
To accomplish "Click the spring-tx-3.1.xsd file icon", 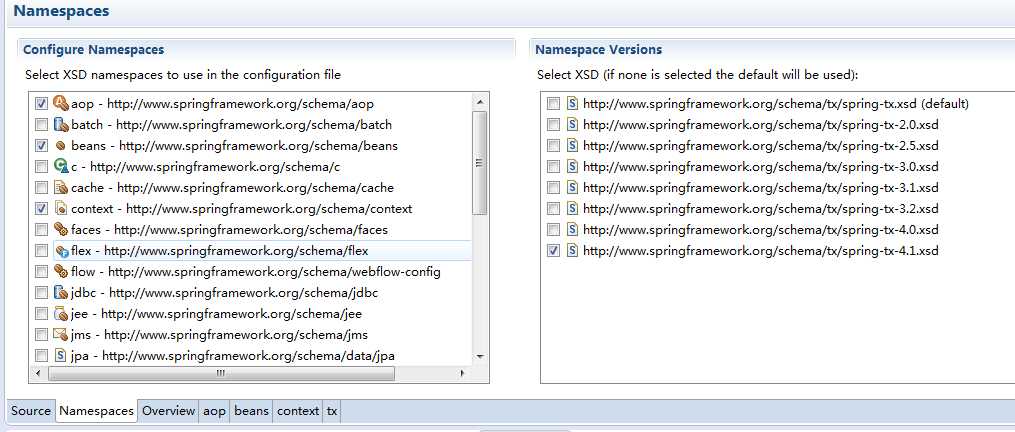I will point(572,188).
